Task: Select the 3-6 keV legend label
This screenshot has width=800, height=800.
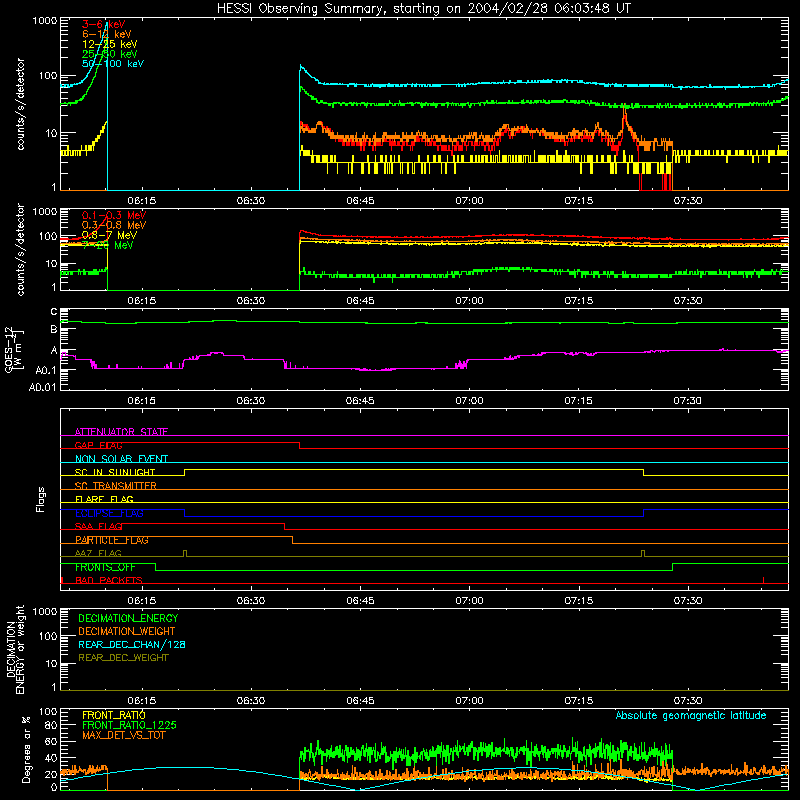Action: point(104,24)
